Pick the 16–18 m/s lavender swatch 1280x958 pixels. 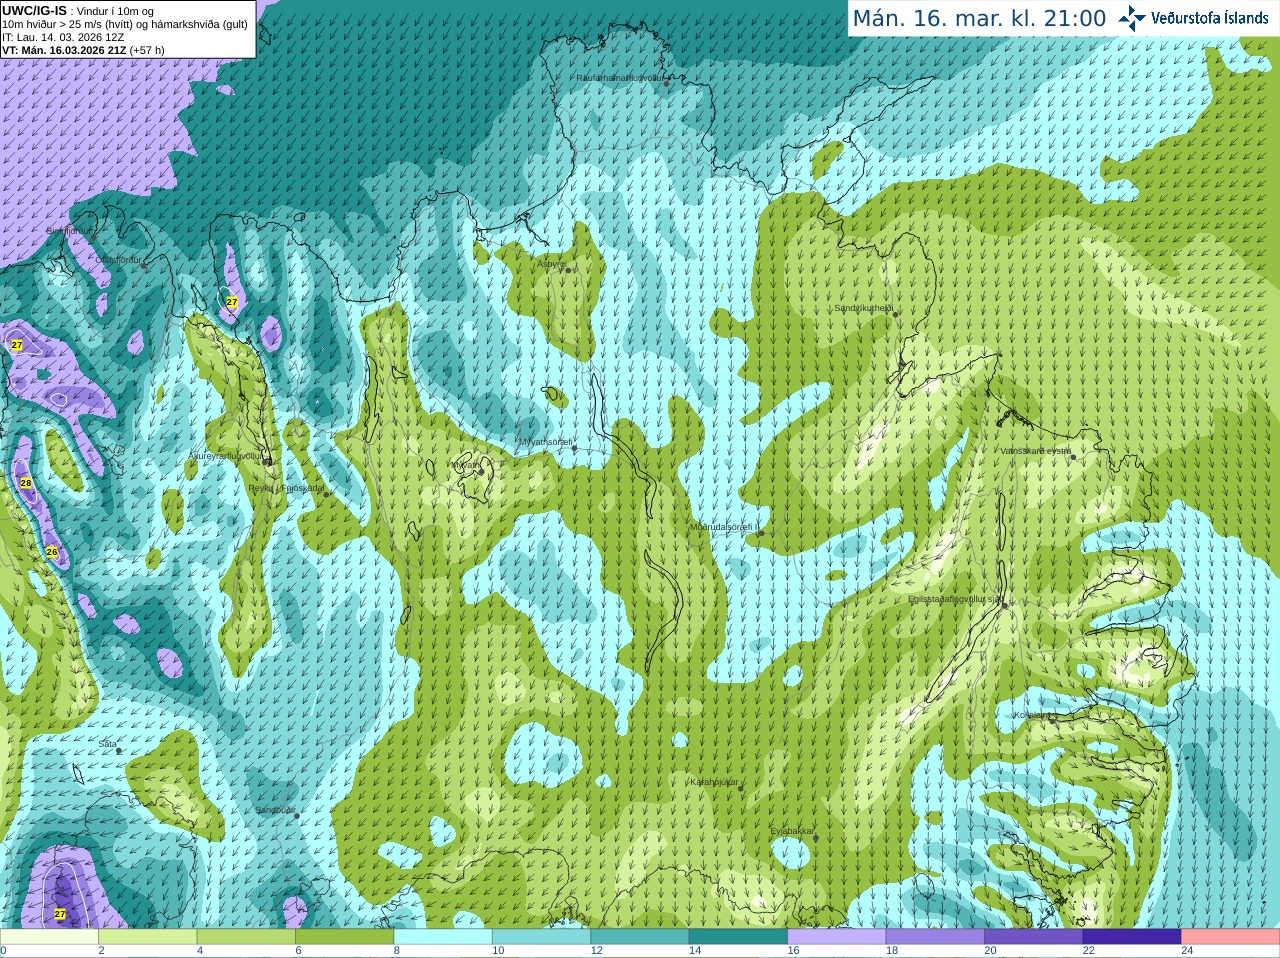[837, 936]
